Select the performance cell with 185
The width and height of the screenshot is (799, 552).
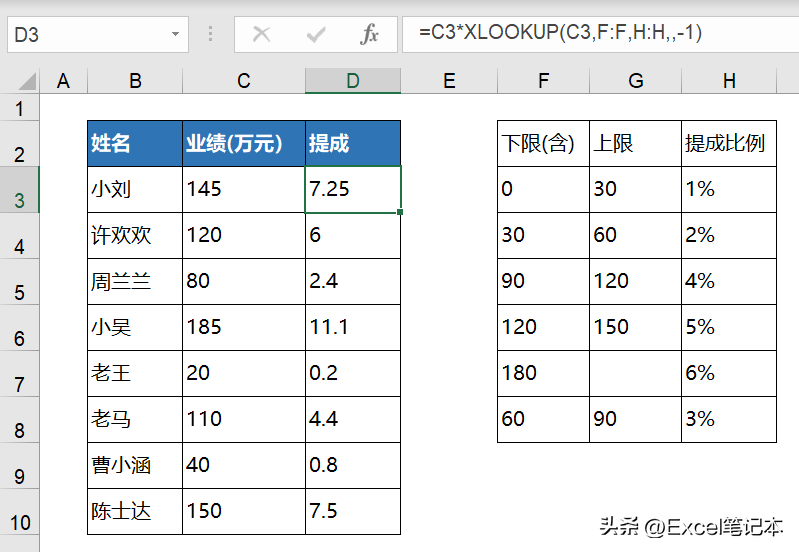244,328
